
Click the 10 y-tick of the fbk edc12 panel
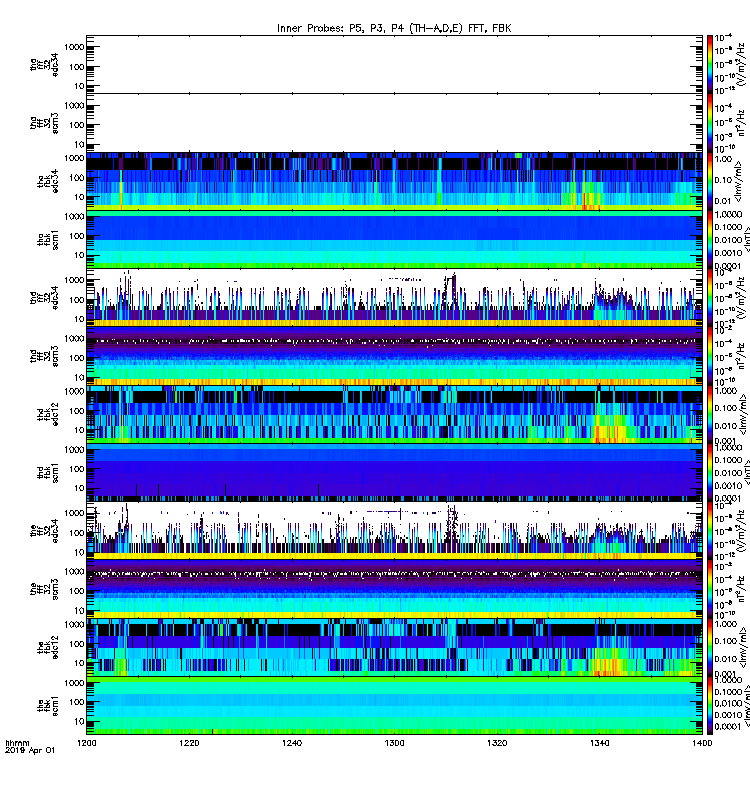[79, 663]
